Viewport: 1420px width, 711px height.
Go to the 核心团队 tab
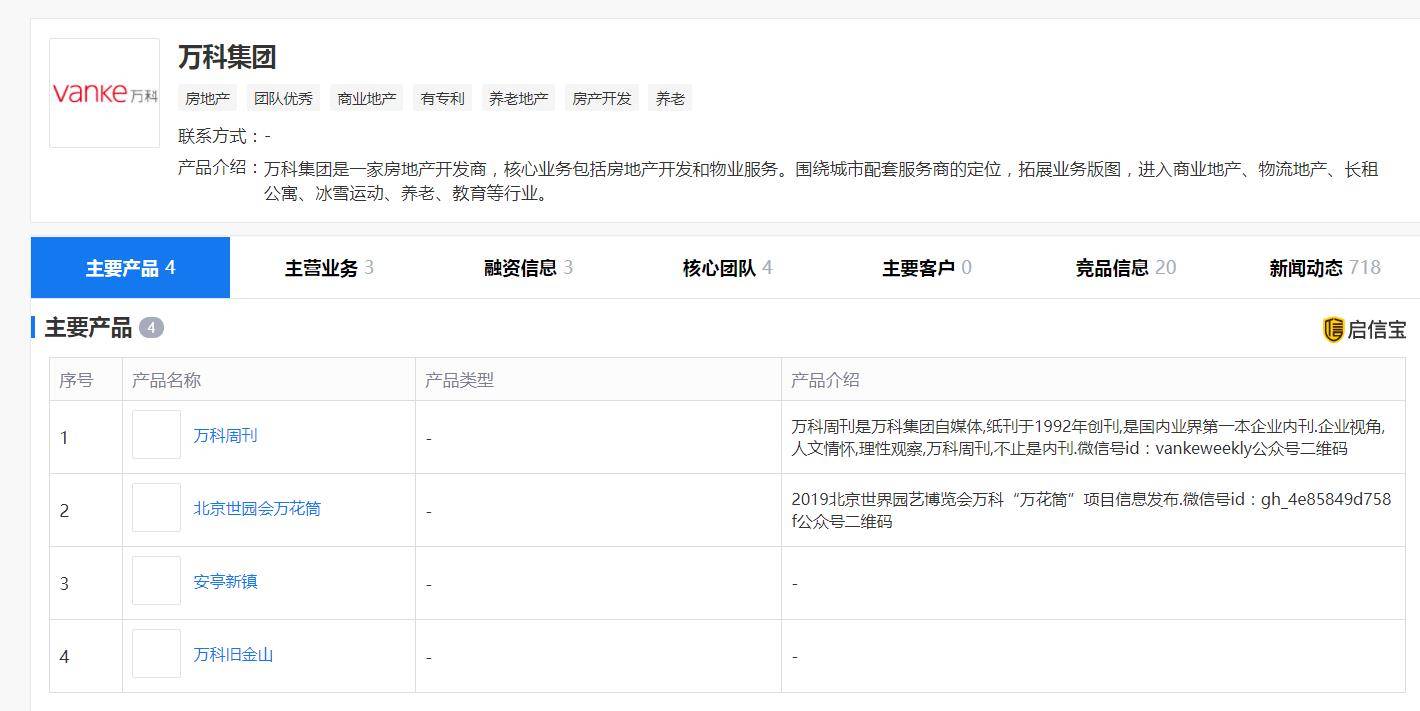pos(727,268)
